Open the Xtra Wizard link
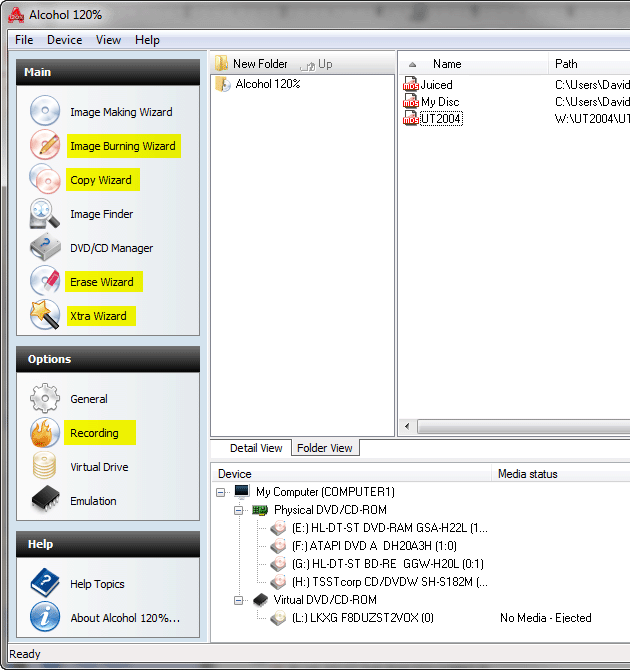Screen dimensions: 630x670 point(99,316)
